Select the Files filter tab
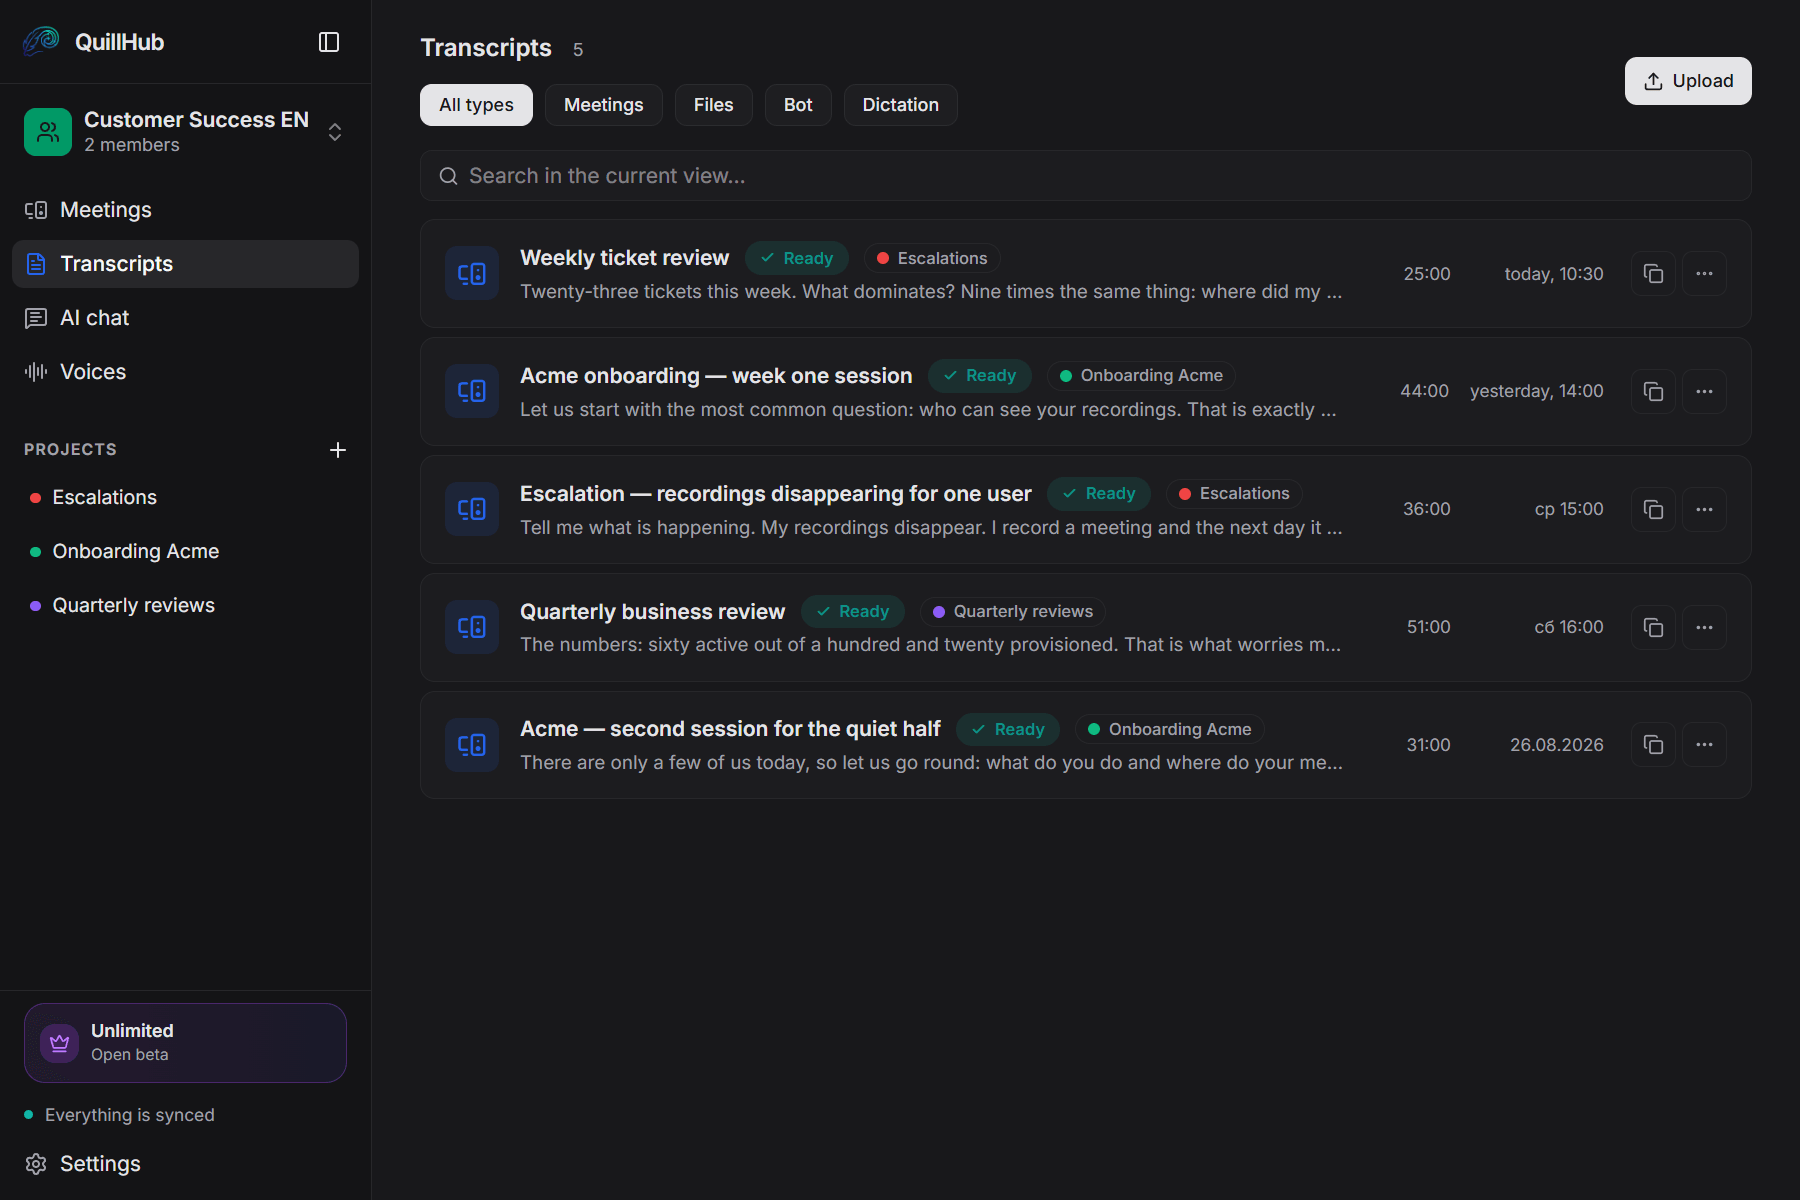 pyautogui.click(x=714, y=105)
